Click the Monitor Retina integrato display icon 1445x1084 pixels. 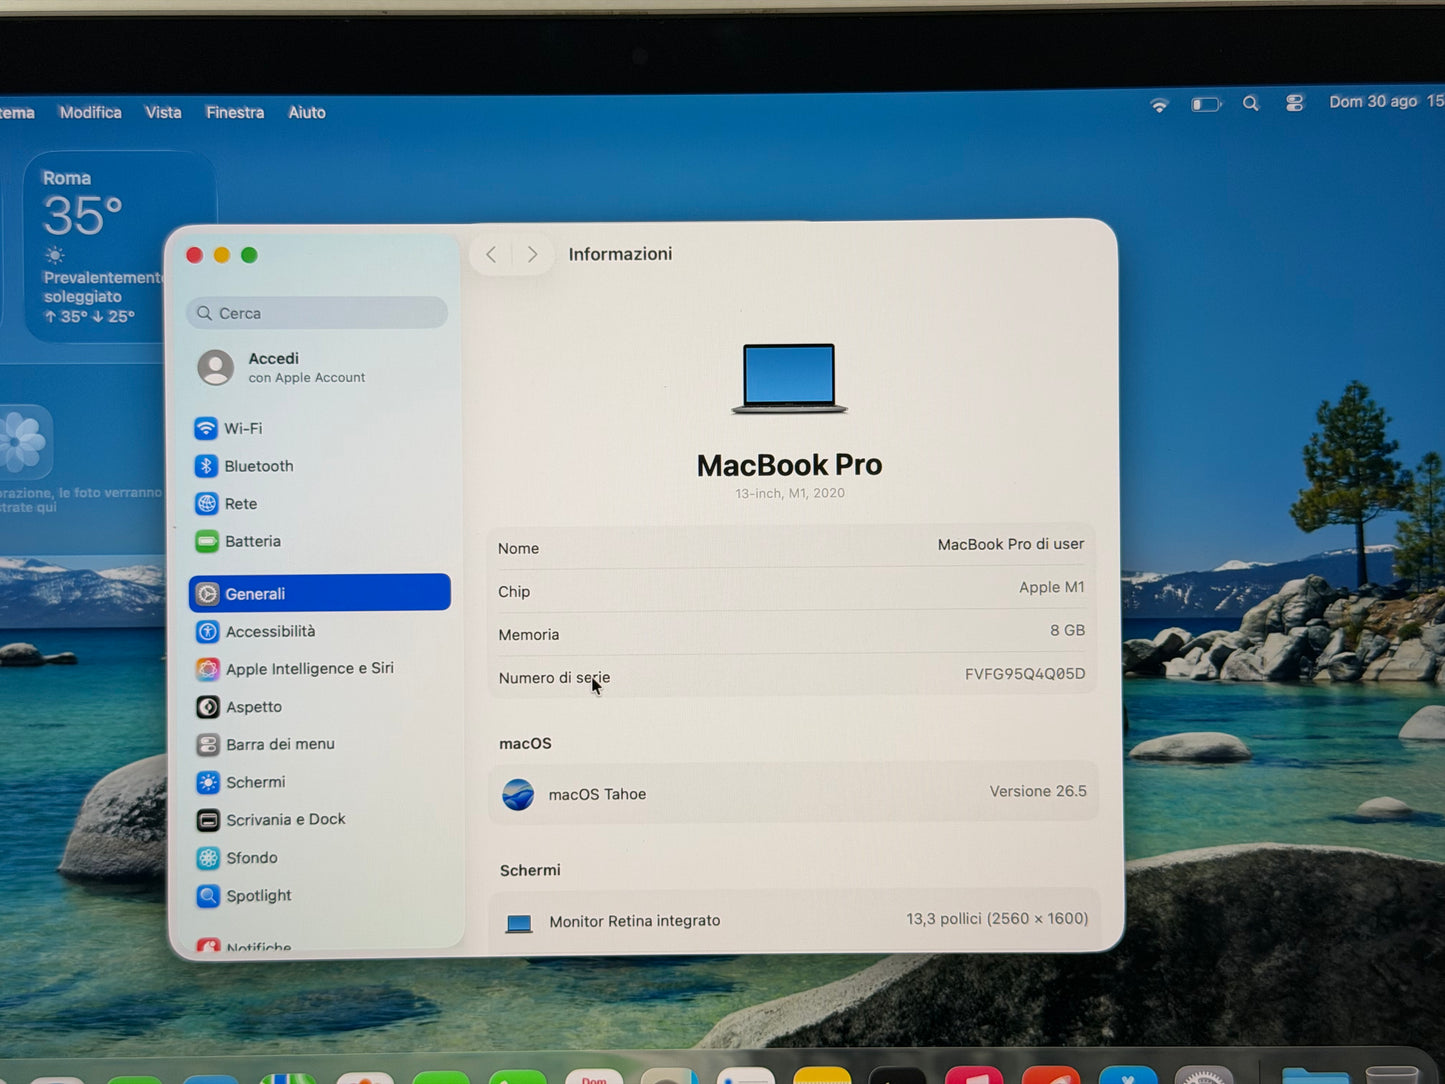click(519, 923)
